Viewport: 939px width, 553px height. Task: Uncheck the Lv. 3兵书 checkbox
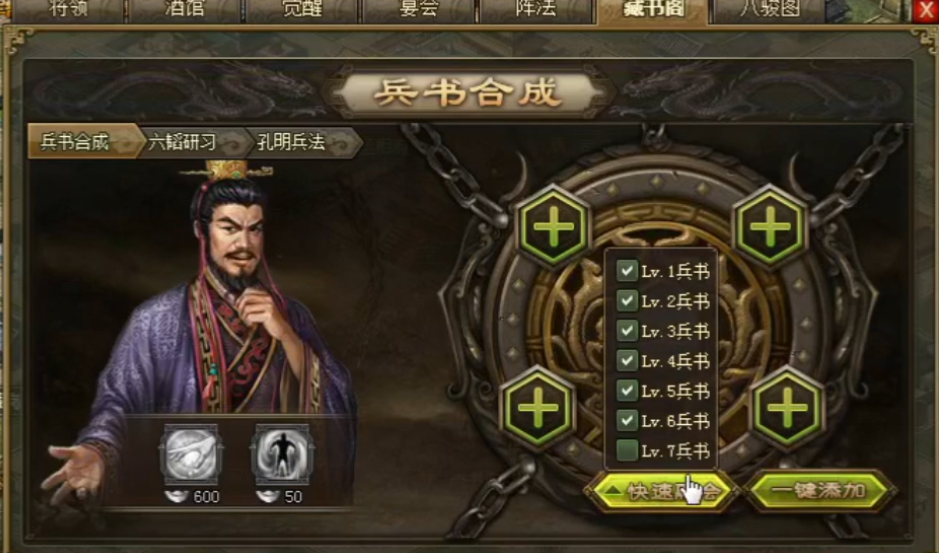(627, 331)
